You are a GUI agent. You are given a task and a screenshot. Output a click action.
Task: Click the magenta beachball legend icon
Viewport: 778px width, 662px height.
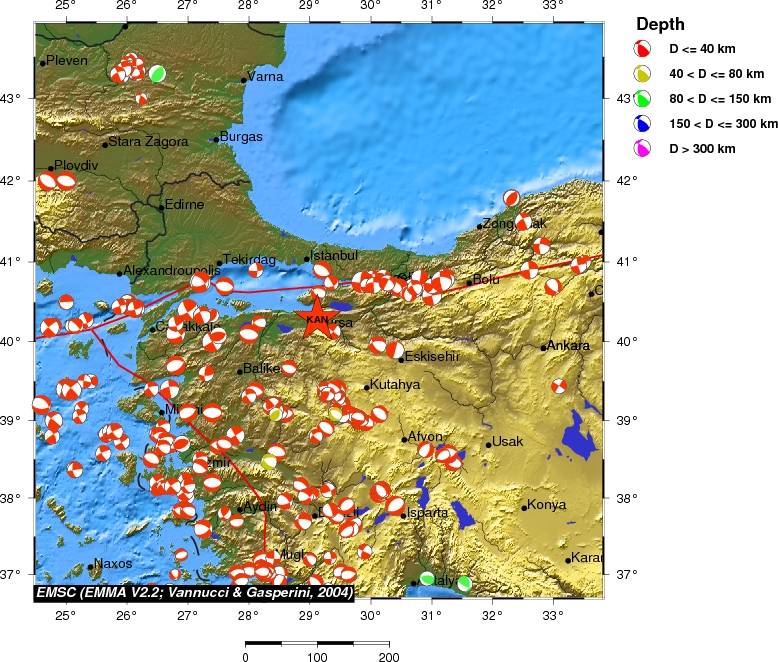click(x=645, y=149)
